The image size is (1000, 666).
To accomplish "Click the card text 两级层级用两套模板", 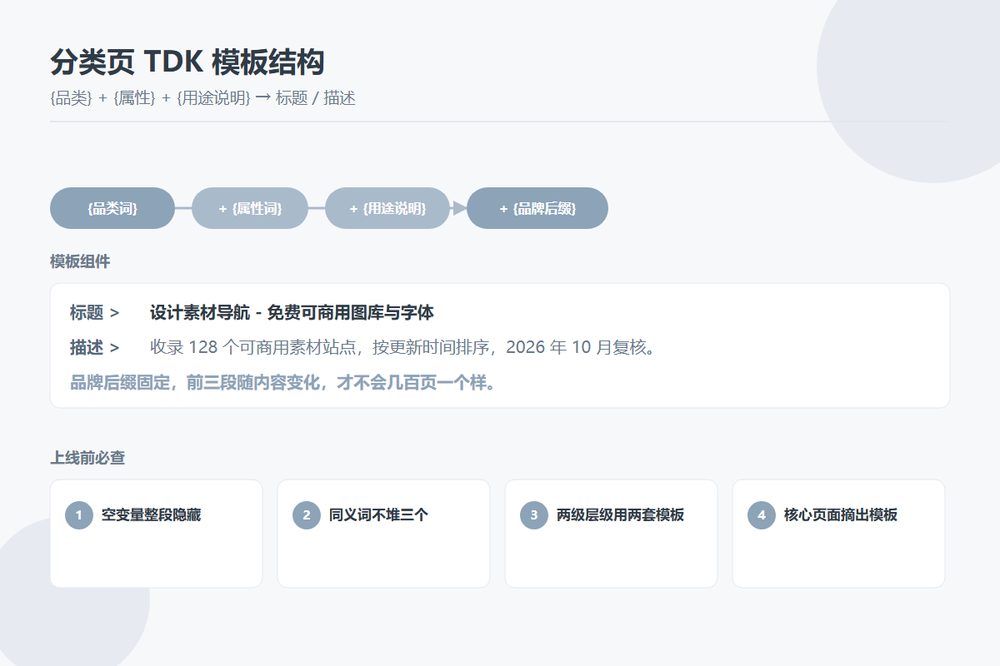I will click(620, 515).
